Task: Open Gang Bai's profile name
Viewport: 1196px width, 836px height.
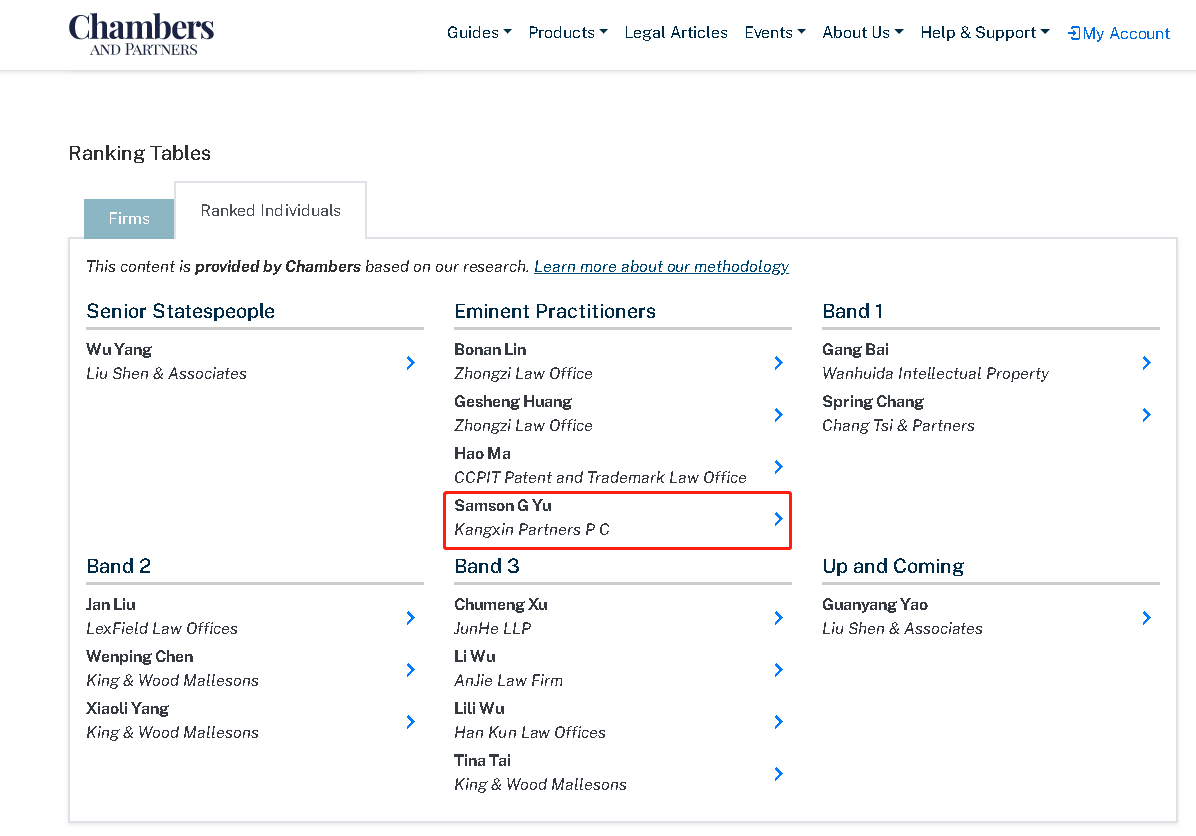Action: pos(855,349)
